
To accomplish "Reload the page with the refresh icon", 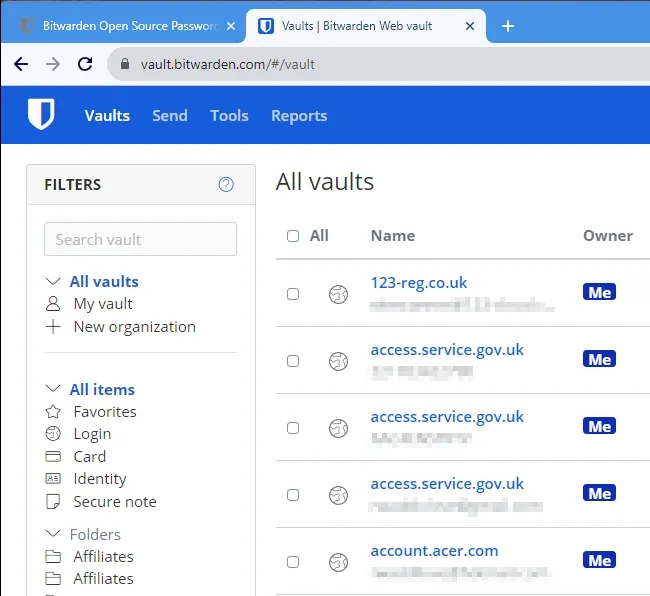I will [85, 64].
